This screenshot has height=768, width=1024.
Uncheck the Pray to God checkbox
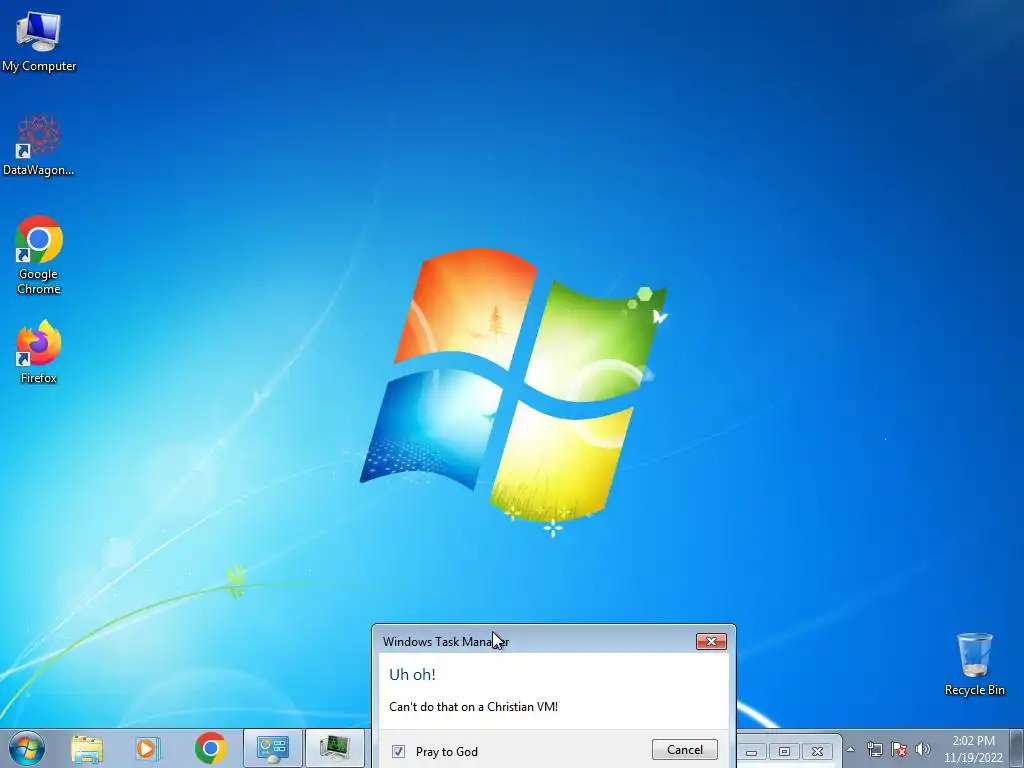pos(398,752)
